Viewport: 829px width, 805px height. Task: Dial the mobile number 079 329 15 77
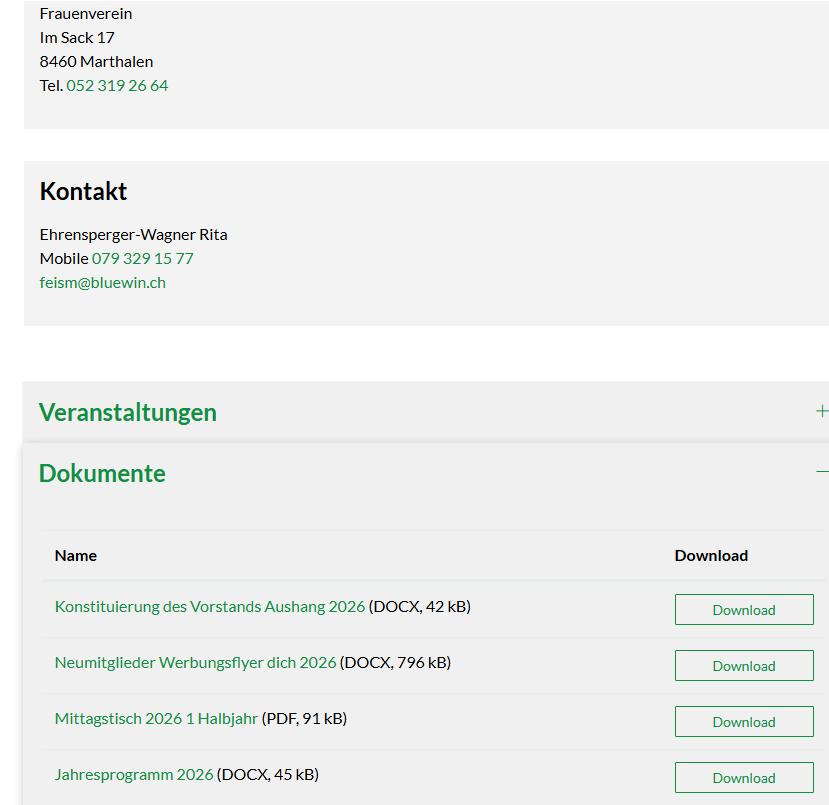pos(143,258)
